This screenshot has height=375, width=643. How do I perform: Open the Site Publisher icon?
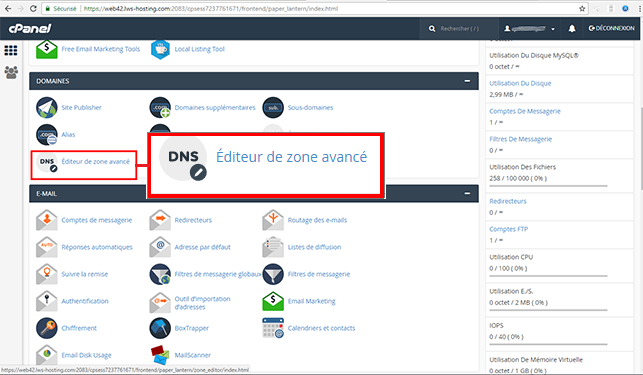click(46, 107)
